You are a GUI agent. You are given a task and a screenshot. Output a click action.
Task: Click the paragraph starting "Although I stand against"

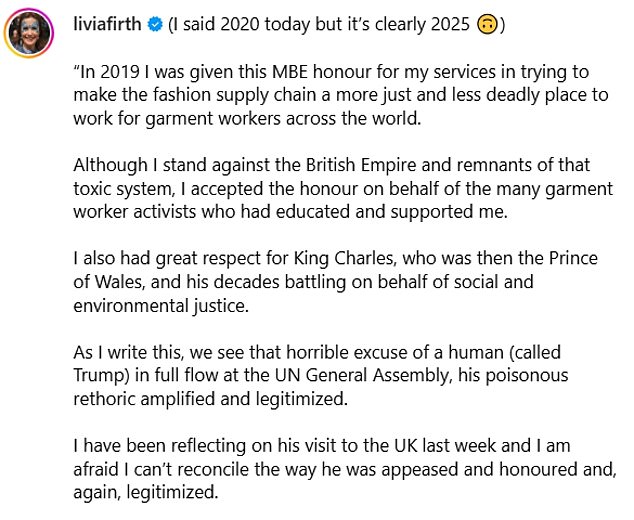click(x=330, y=188)
